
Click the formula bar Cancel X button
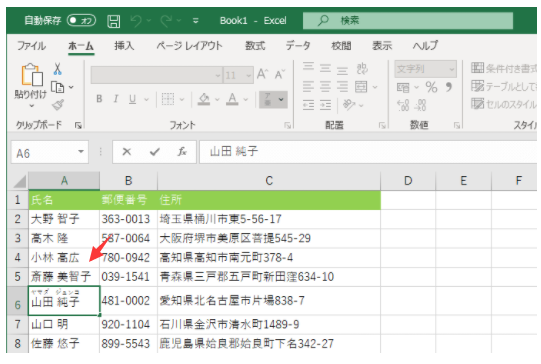[127, 151]
